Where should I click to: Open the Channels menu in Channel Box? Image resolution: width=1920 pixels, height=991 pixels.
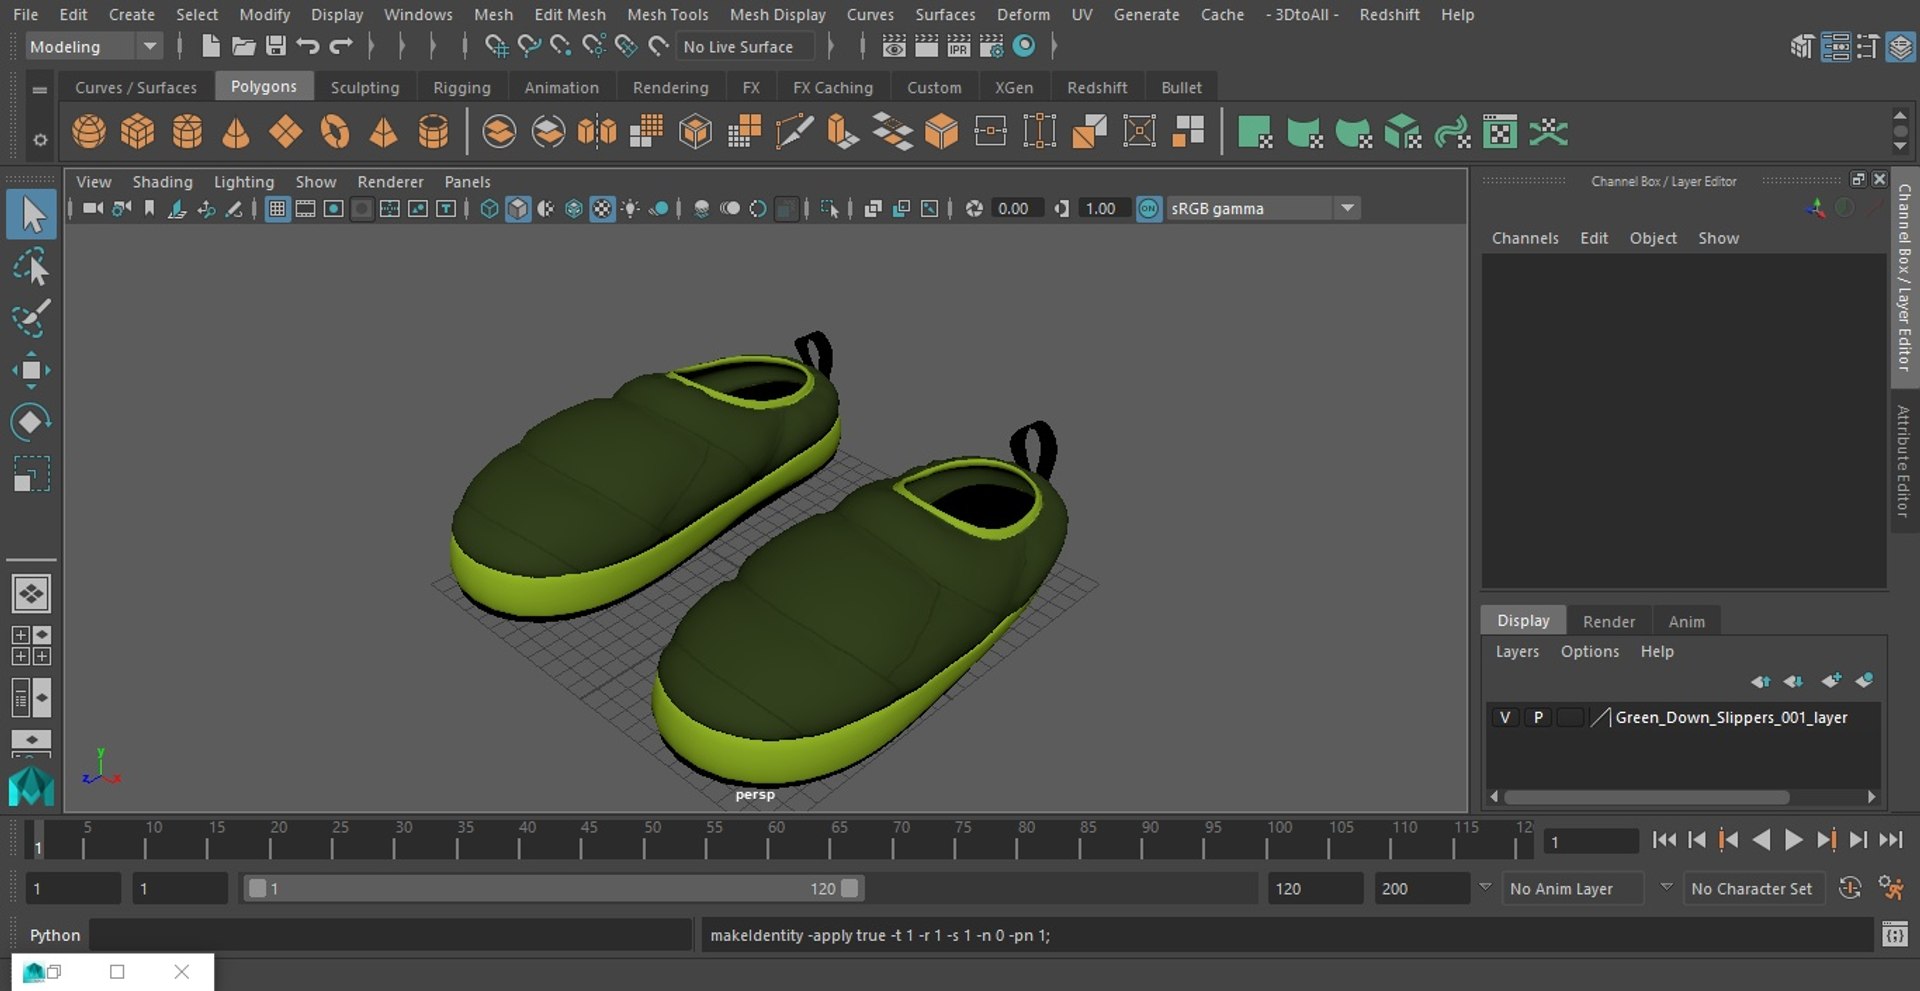point(1524,238)
